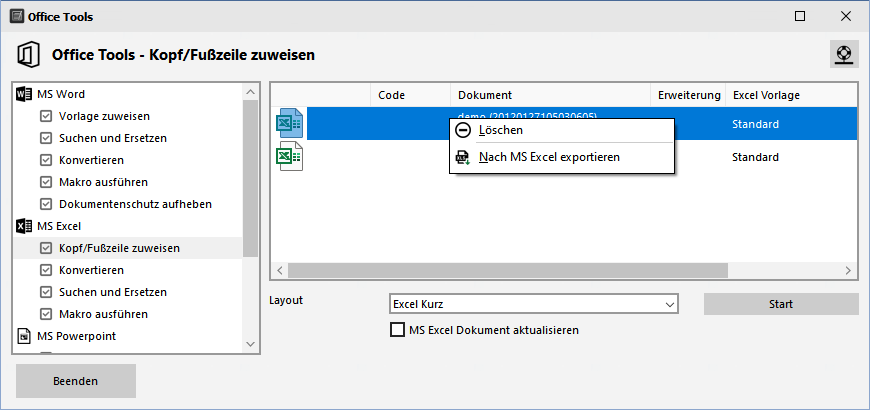Click the document list left scroll arrow

pos(280,271)
